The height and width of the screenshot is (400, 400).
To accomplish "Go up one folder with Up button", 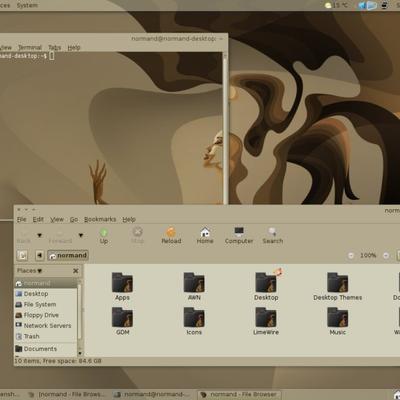I will point(104,236).
